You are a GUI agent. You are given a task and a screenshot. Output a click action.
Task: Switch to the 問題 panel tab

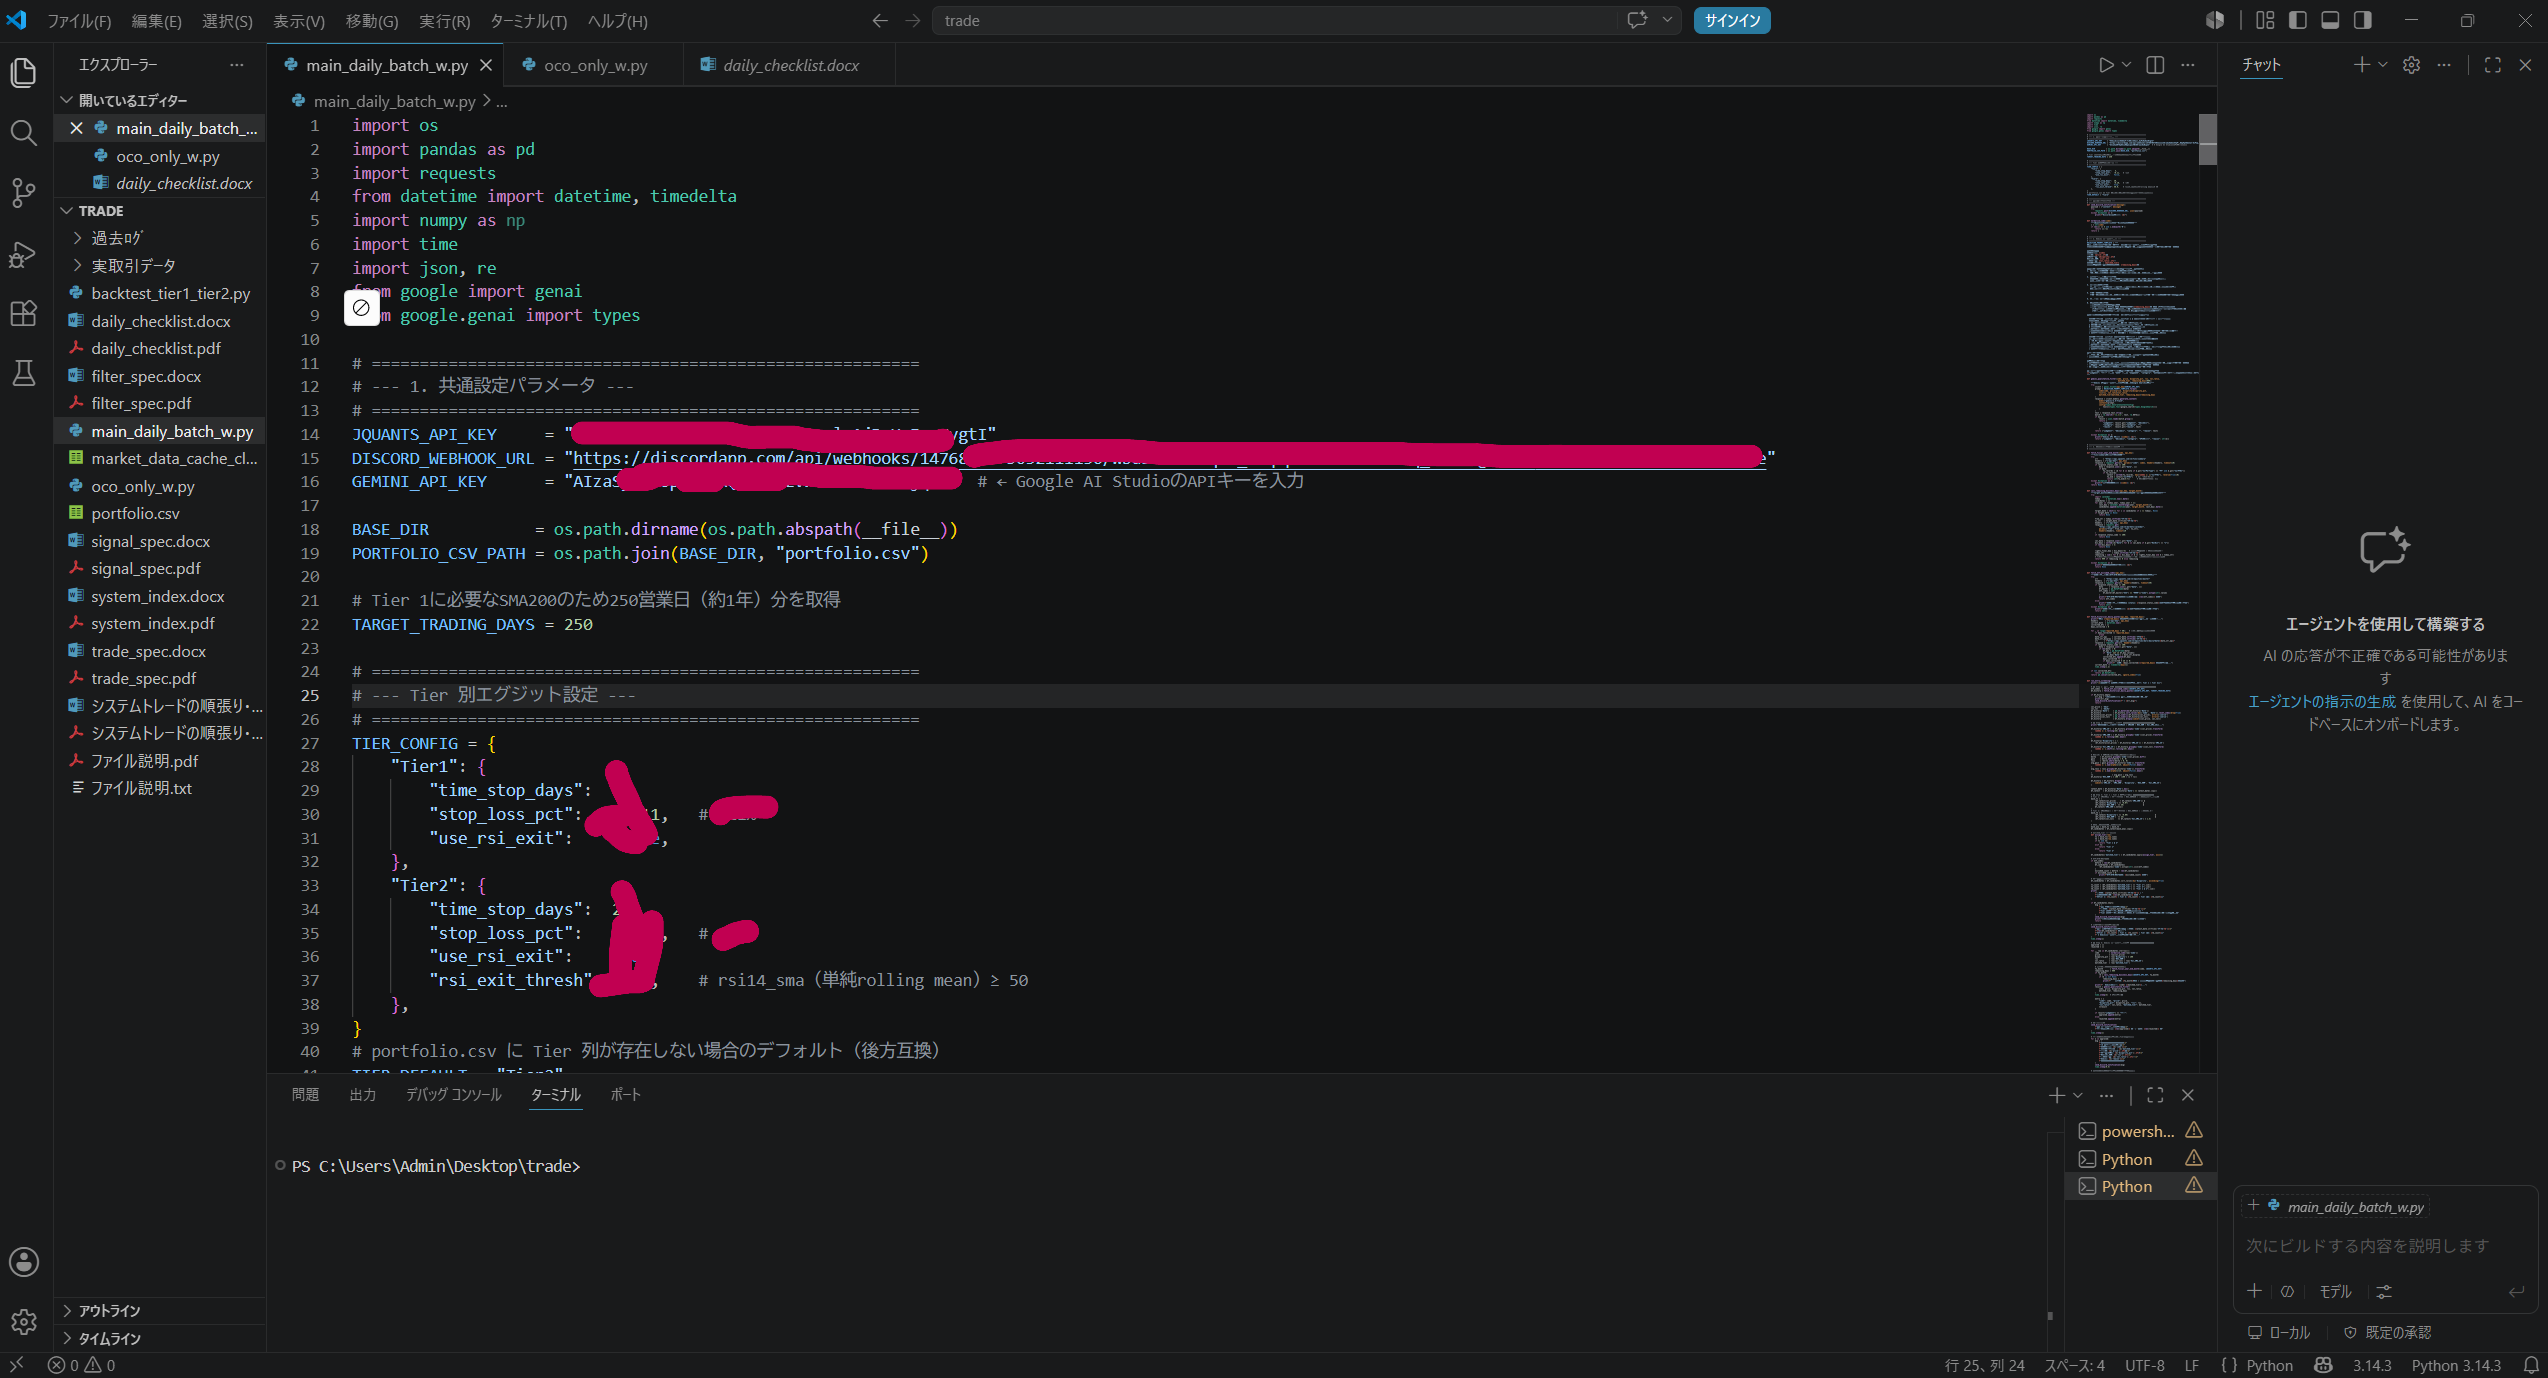[305, 1095]
